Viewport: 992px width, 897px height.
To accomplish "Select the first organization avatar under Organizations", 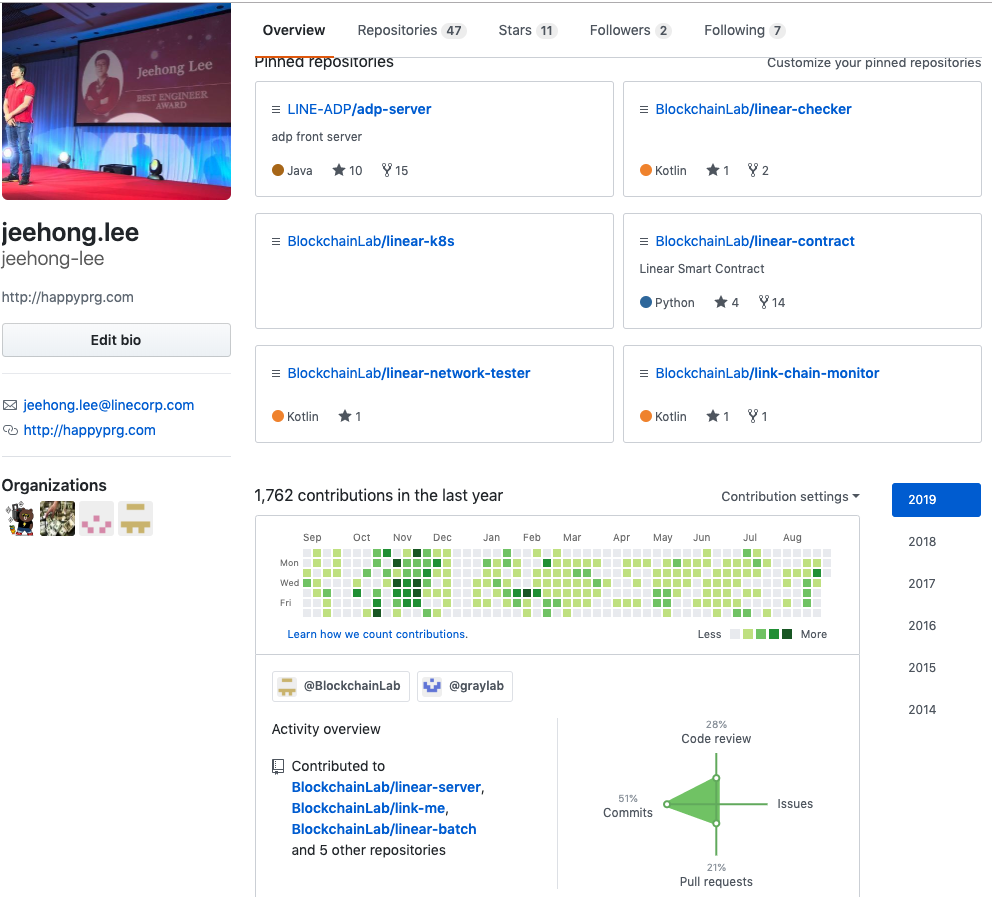I will click(x=20, y=518).
